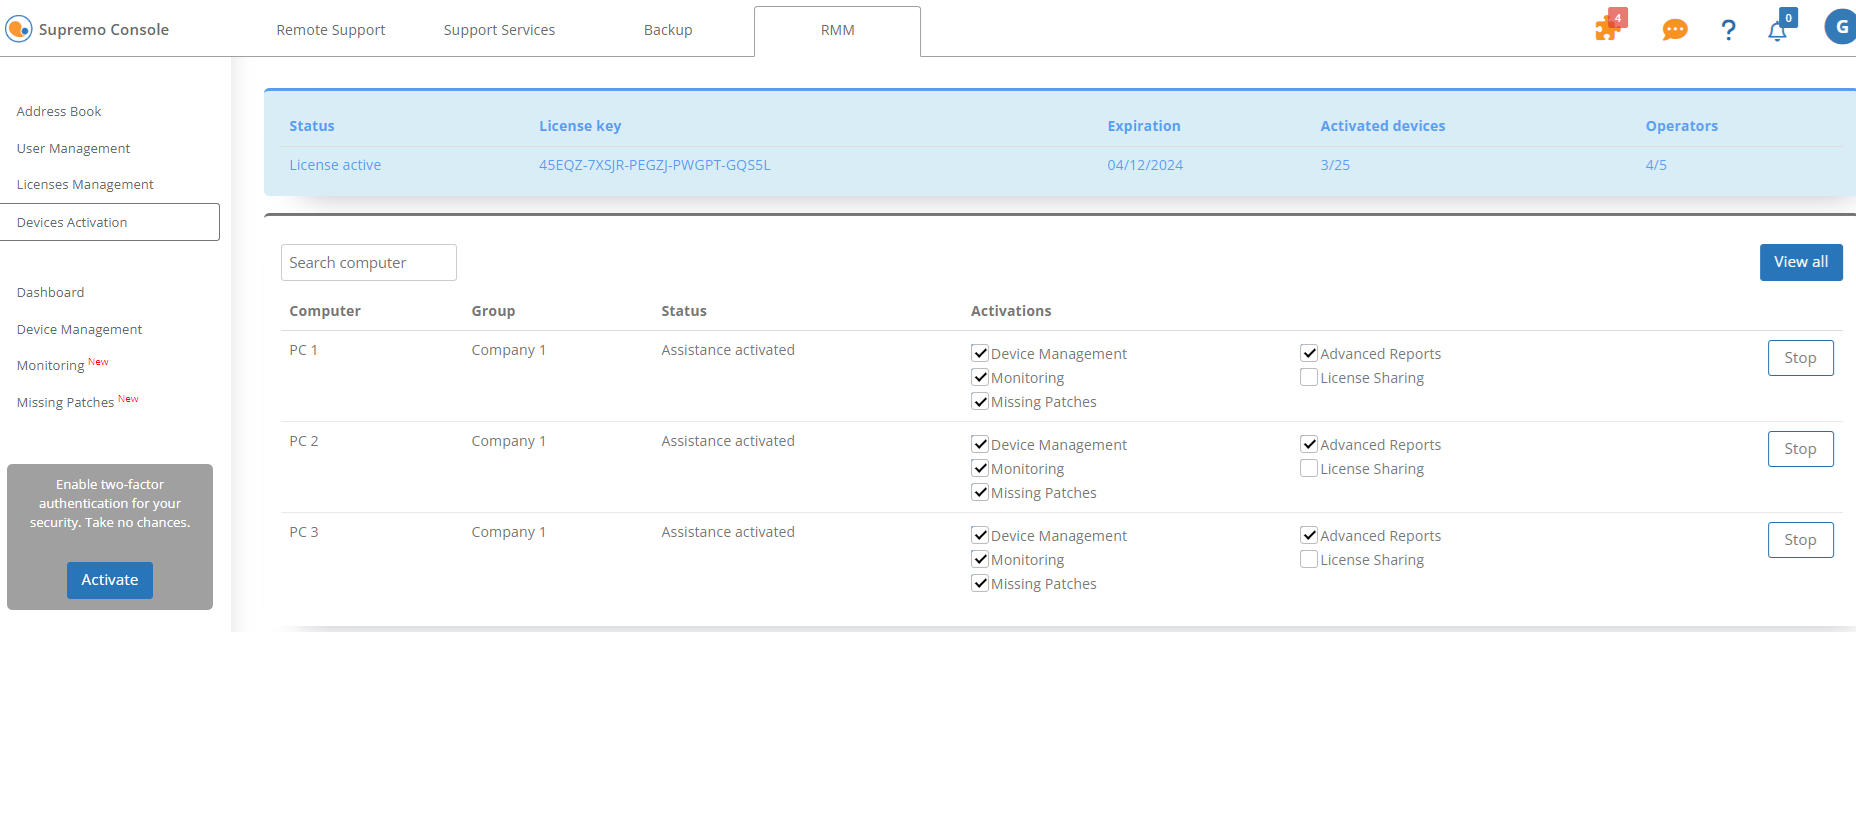Image resolution: width=1856 pixels, height=839 pixels.
Task: Open the puzzle-piece add-ons icon
Action: (1609, 27)
